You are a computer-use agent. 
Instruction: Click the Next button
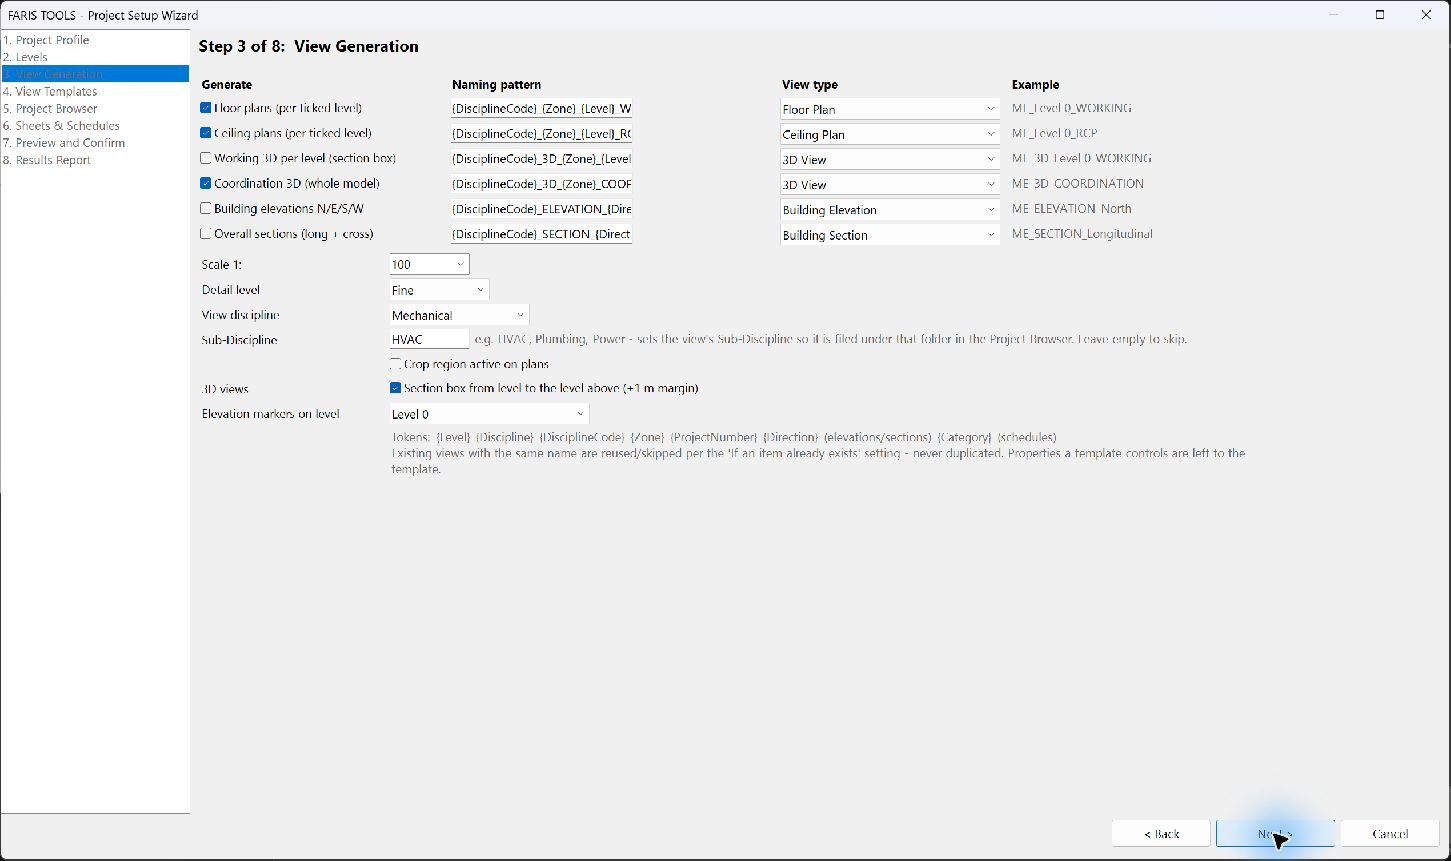(1275, 833)
